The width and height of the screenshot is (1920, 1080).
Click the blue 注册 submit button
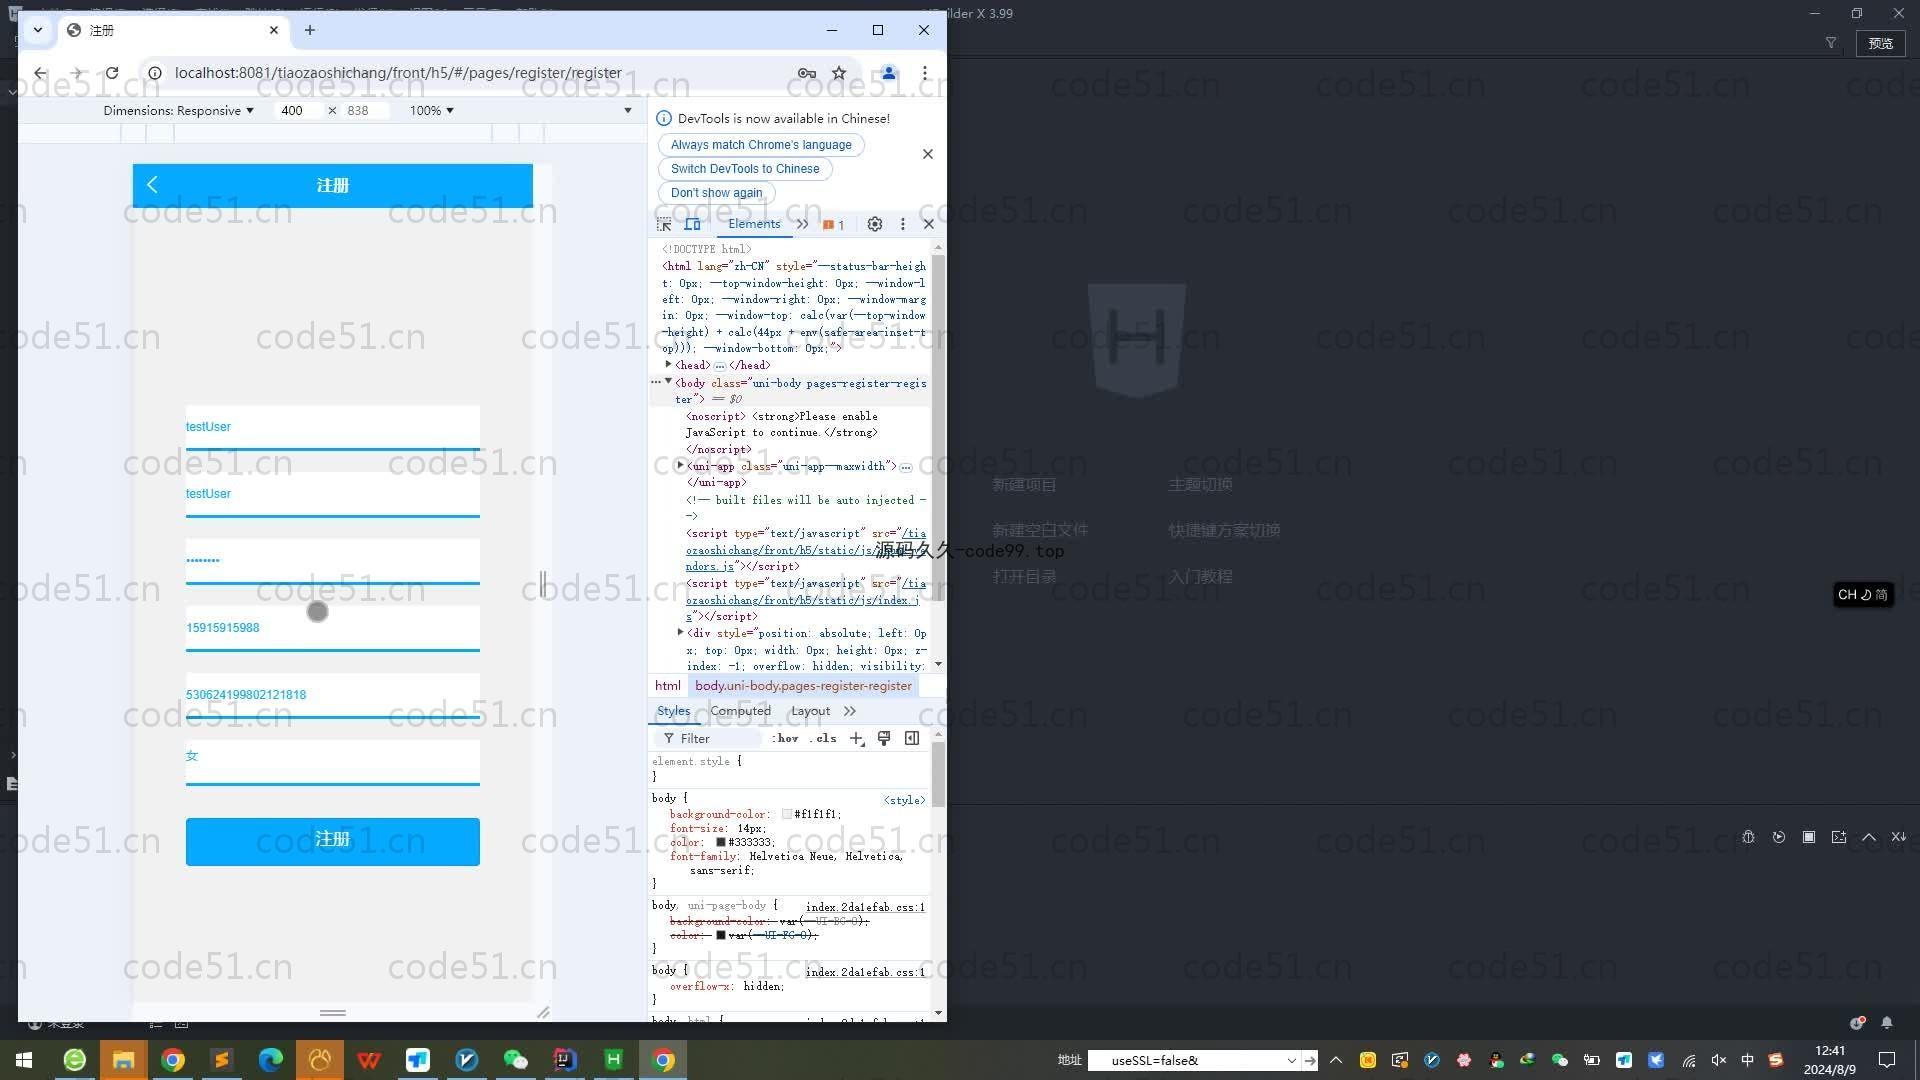332,841
